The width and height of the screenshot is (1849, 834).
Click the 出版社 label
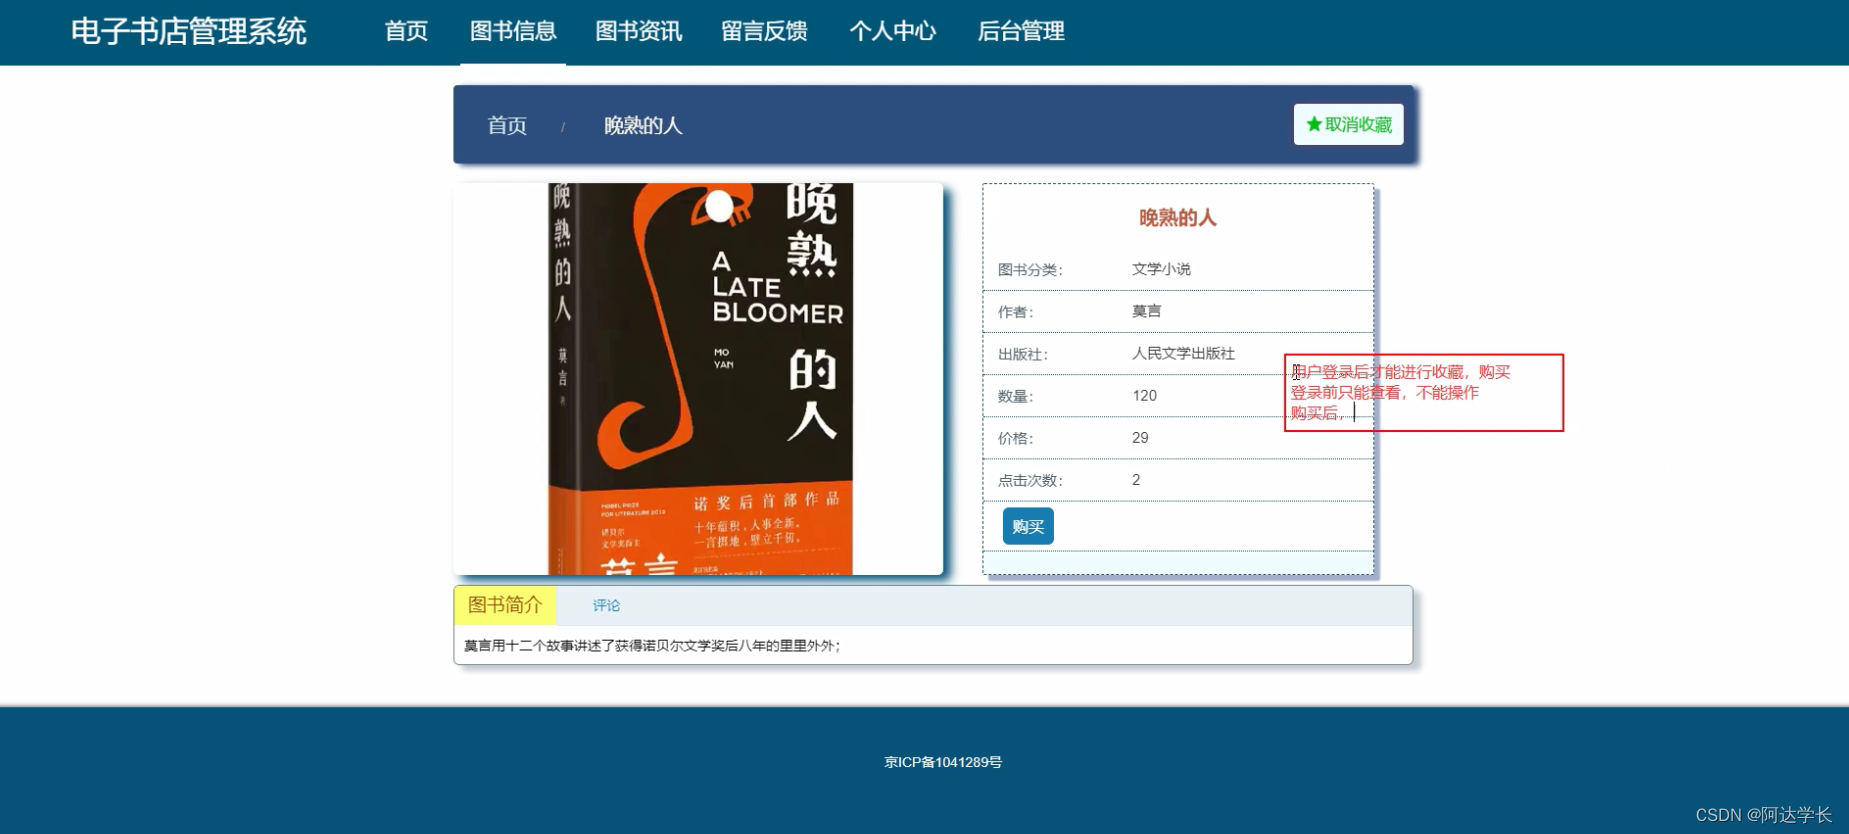coord(1022,354)
